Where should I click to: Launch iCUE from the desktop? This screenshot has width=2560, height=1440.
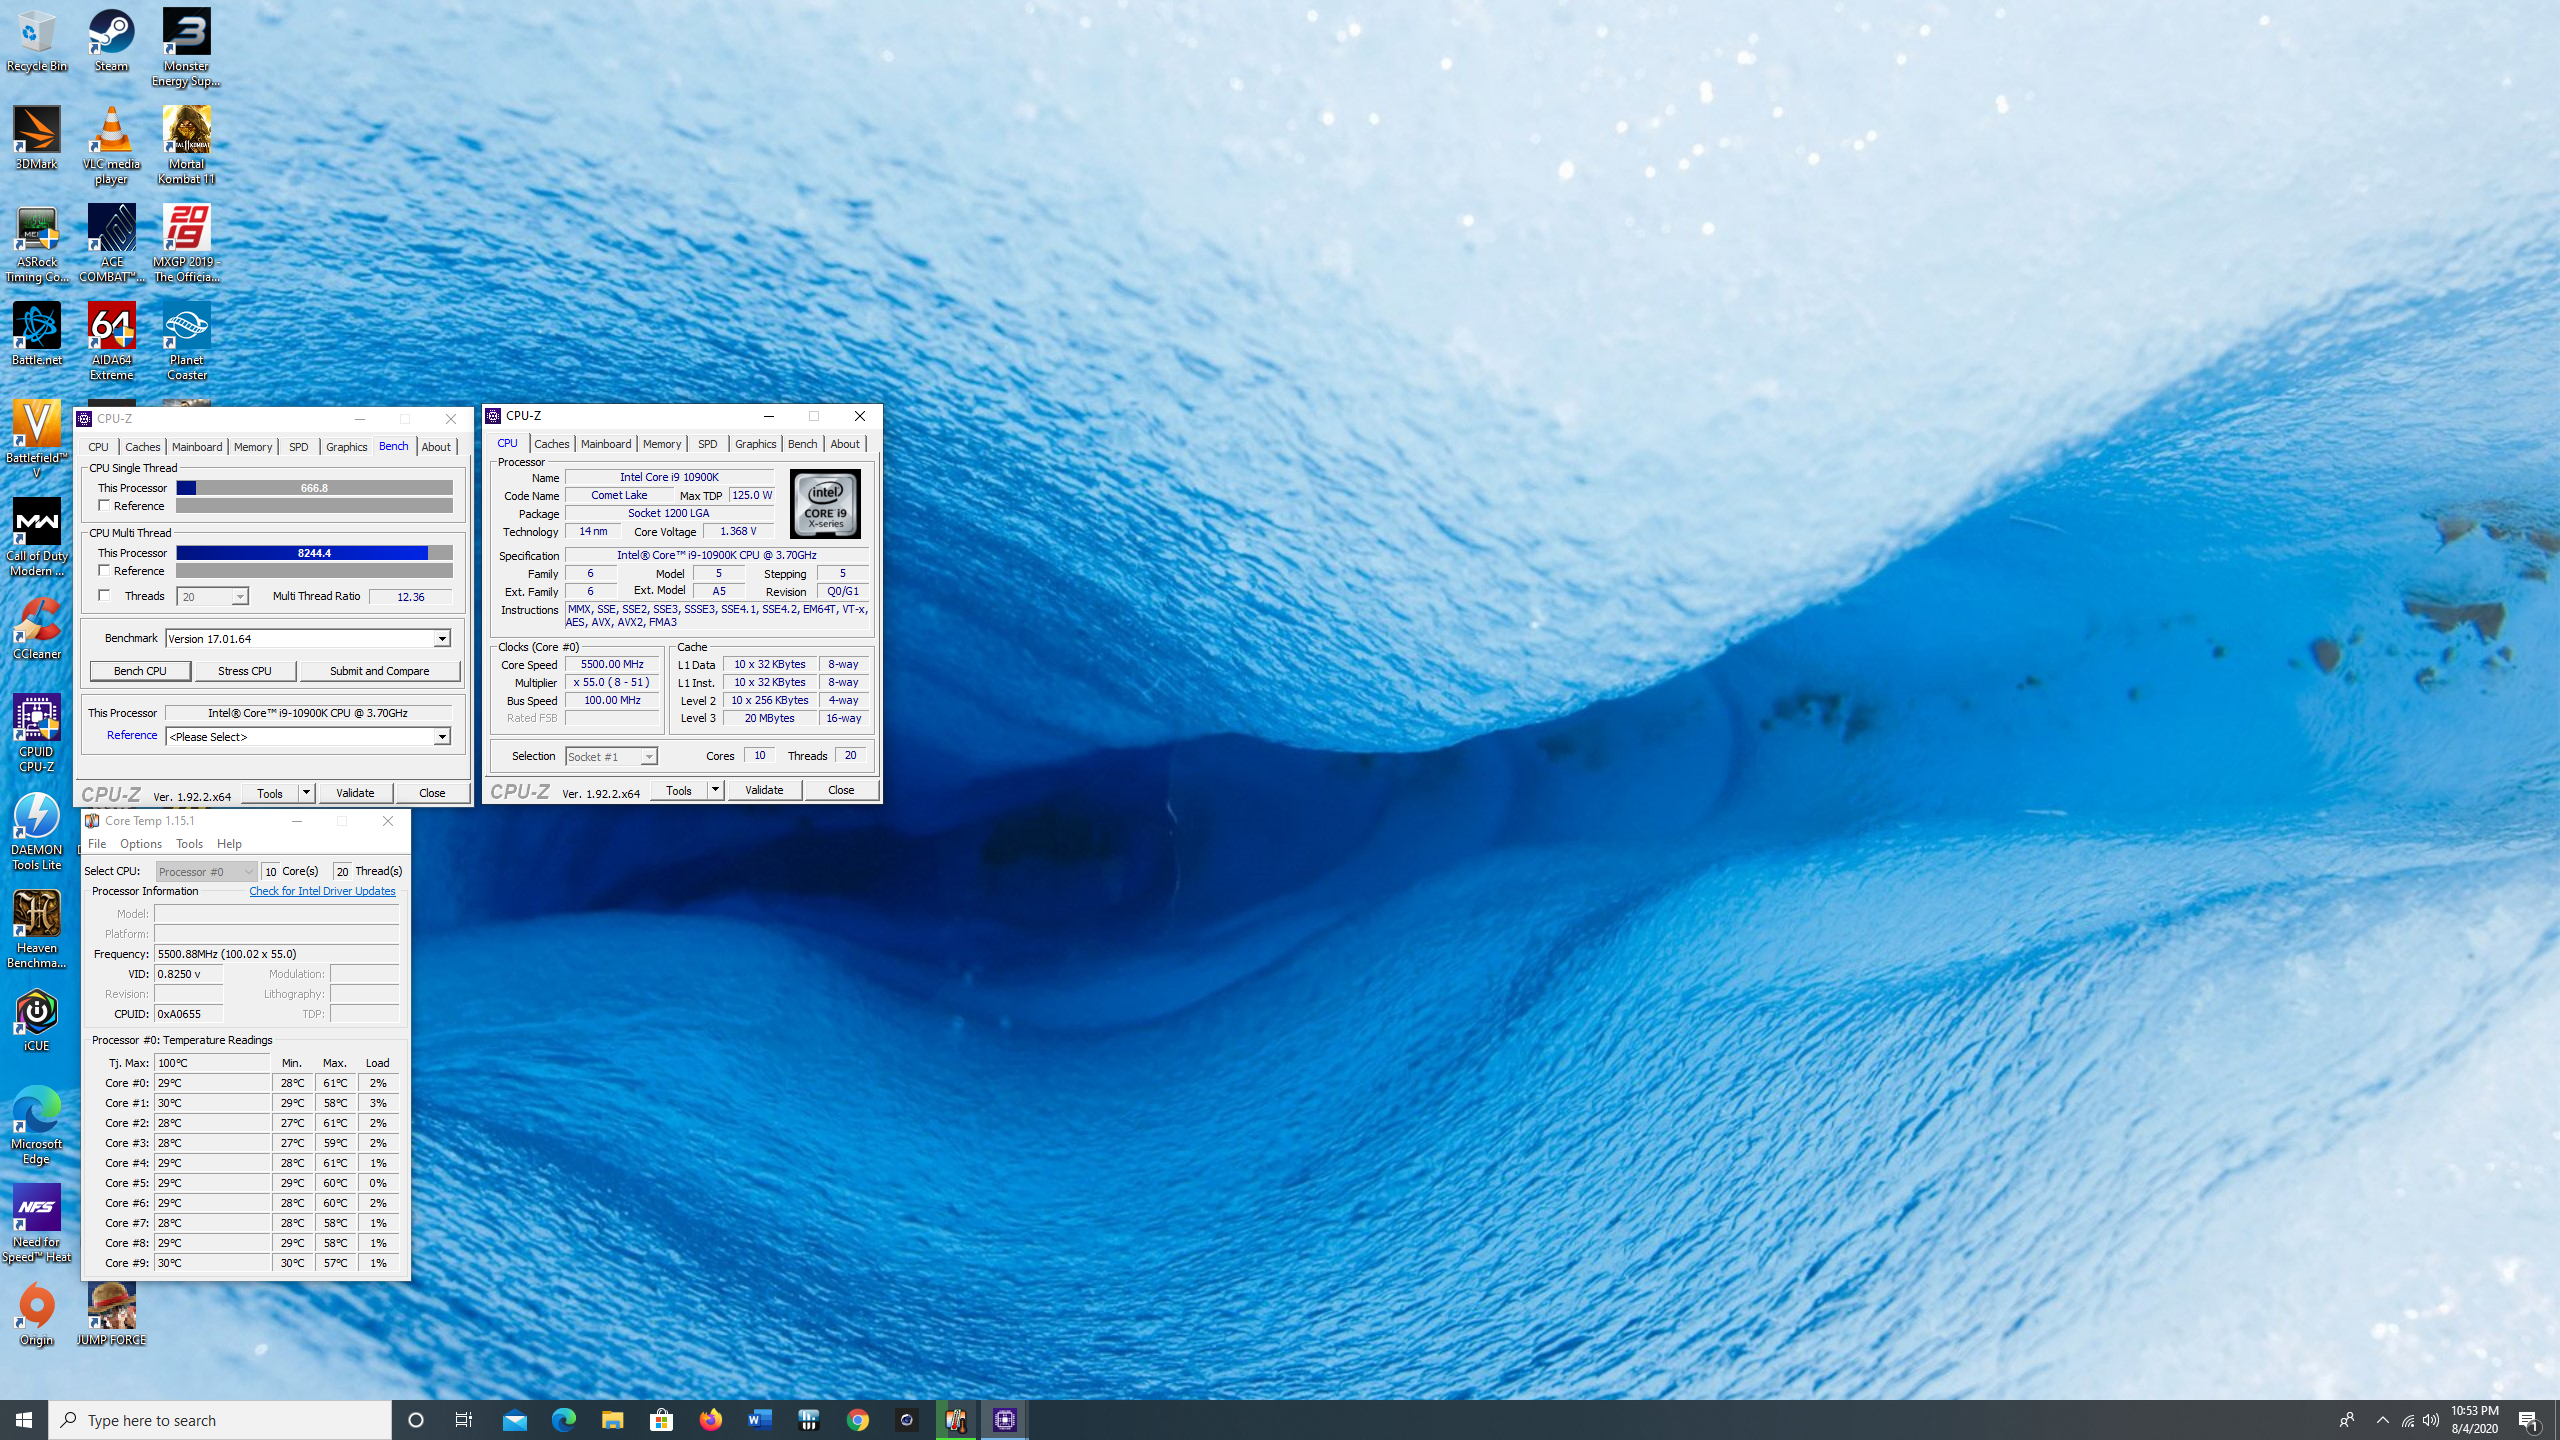(x=37, y=1021)
